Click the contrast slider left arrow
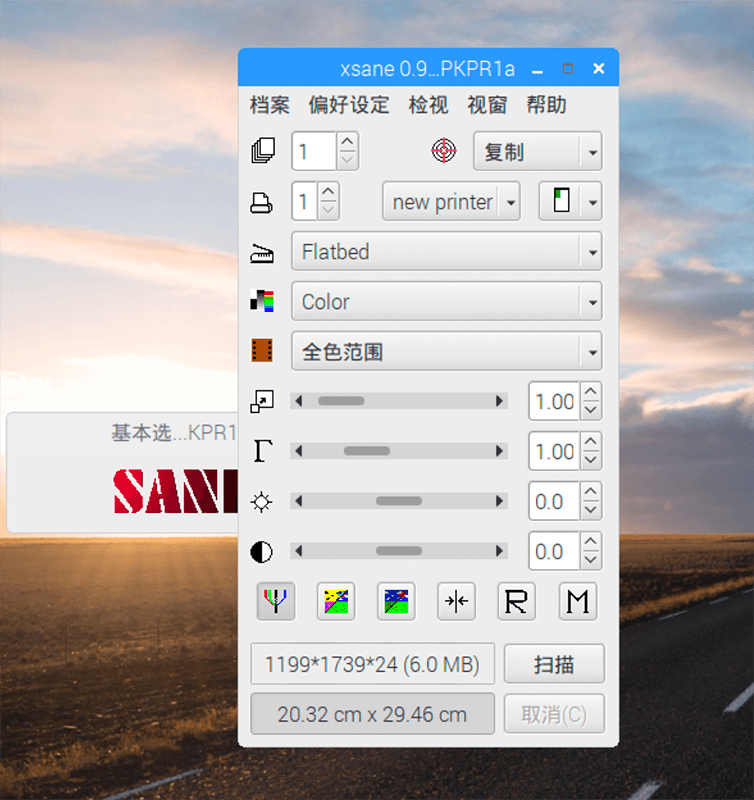 click(x=299, y=551)
